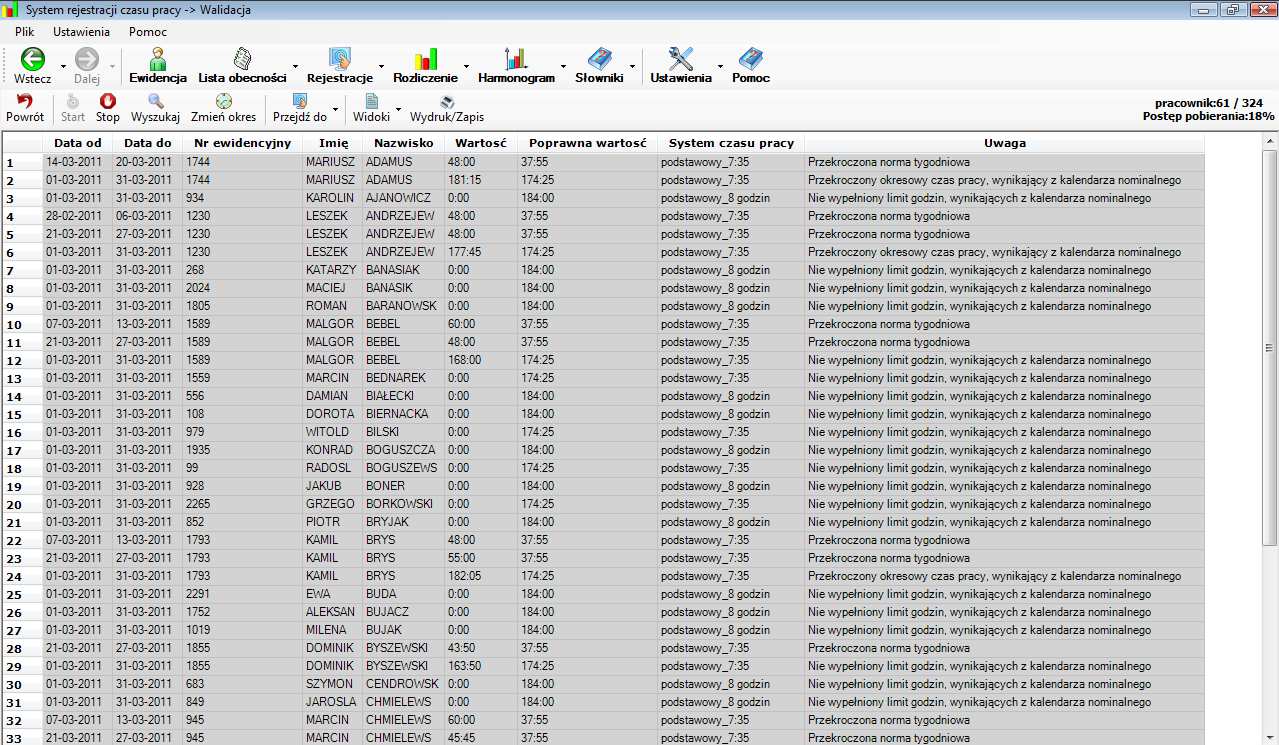Open Widoki views
1279x745 pixels.
click(x=371, y=108)
